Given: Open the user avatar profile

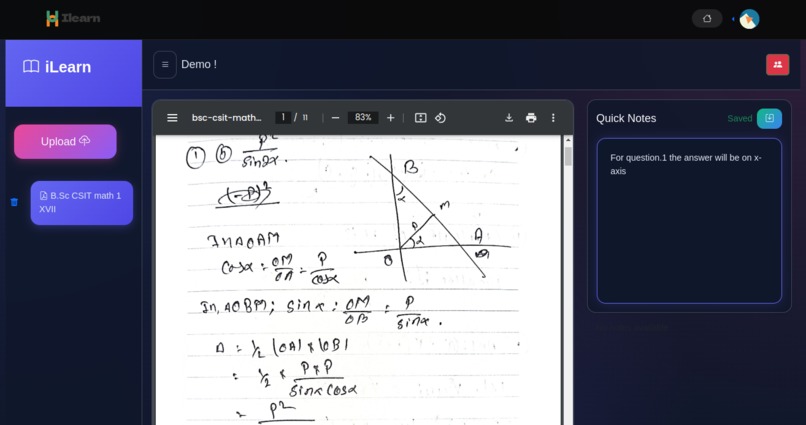Looking at the screenshot, I should tap(749, 19).
